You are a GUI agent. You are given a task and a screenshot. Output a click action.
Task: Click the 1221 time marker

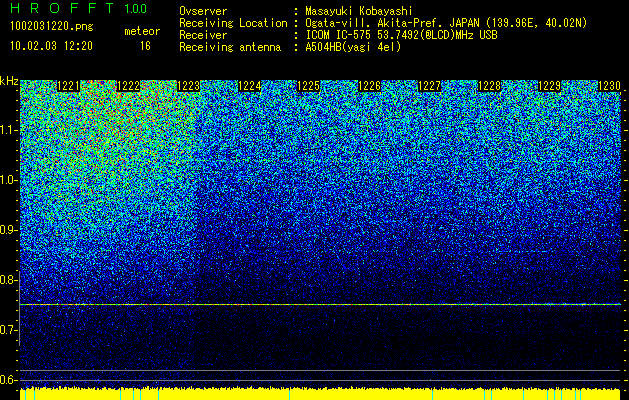tap(69, 86)
